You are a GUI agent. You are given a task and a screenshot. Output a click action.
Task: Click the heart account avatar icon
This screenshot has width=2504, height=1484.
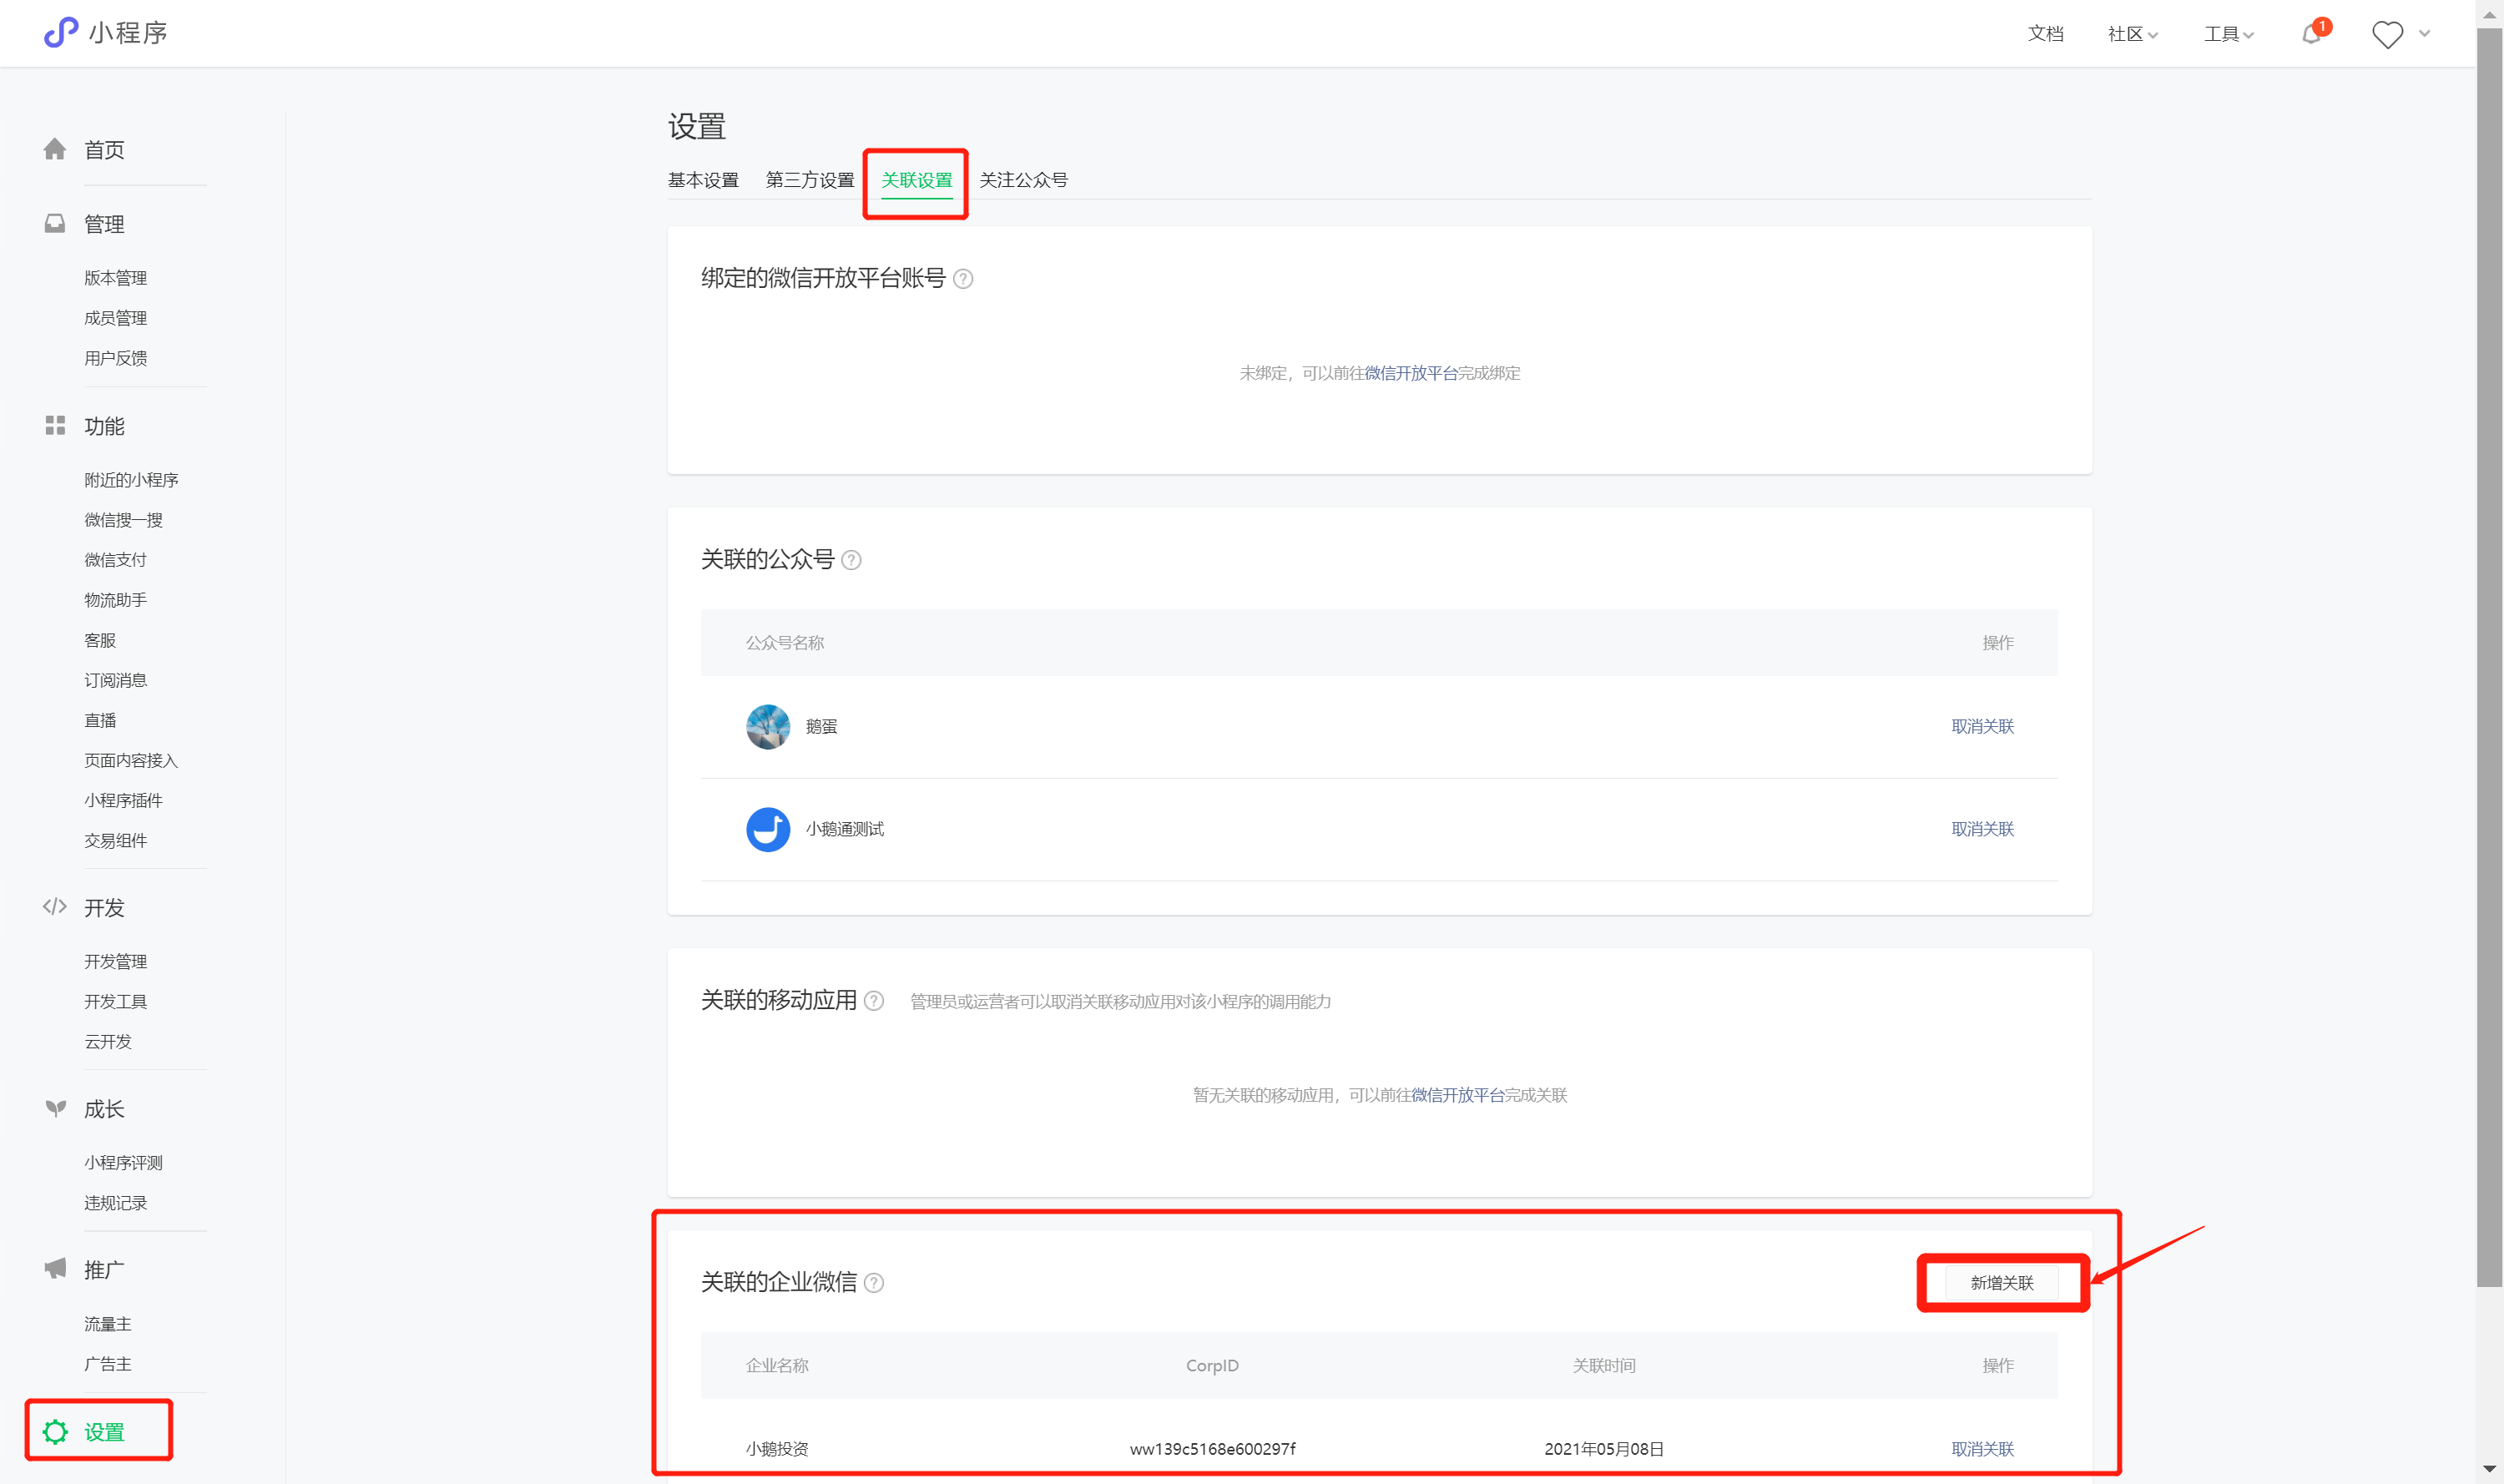pyautogui.click(x=2387, y=34)
